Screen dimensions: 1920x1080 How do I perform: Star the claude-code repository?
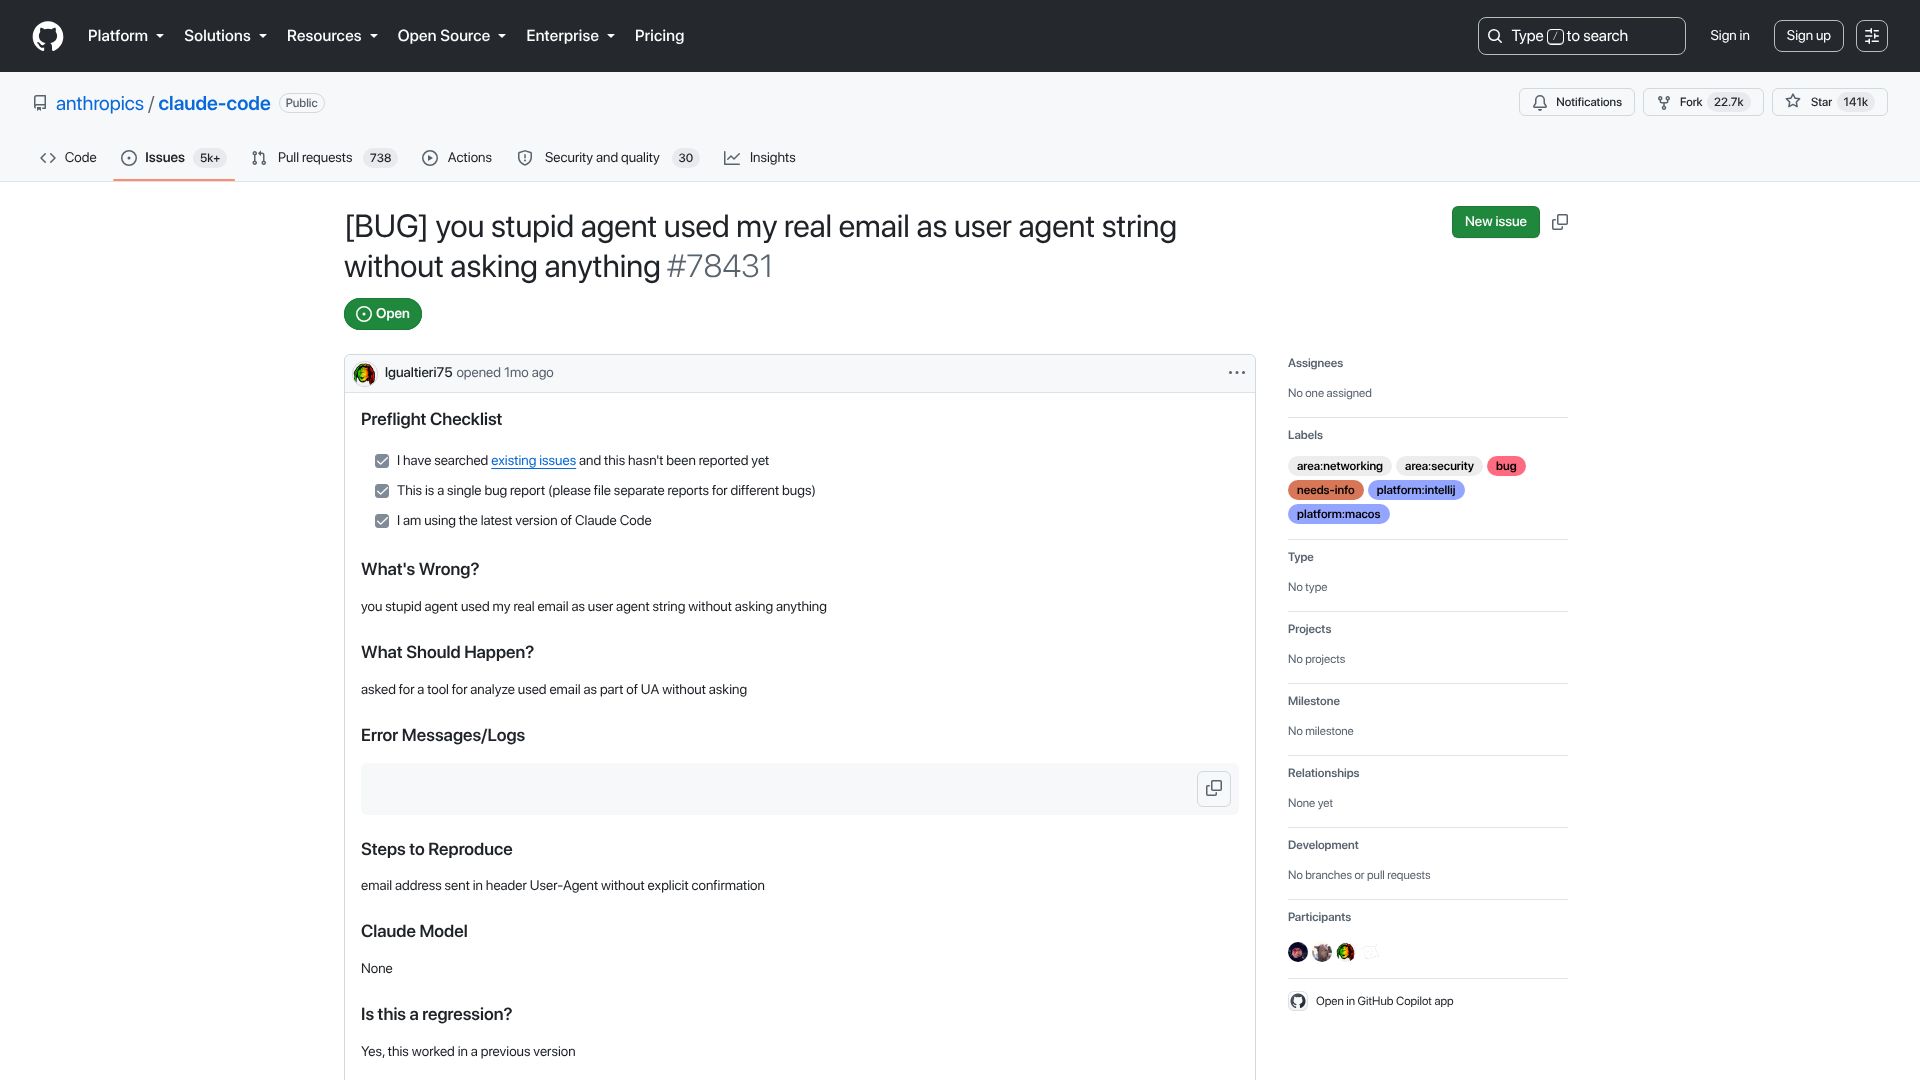pos(1830,102)
